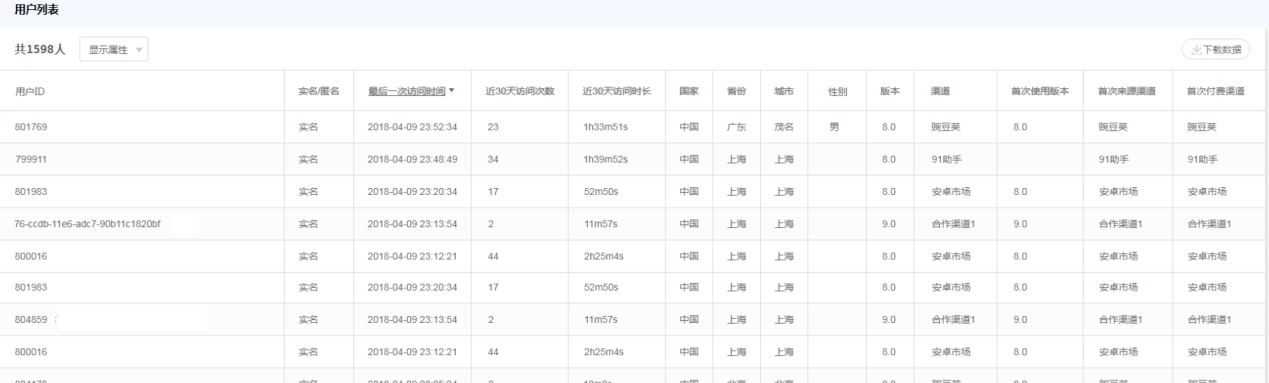Screen dimensions: 1269x383
Task: Click 首次付费渠道 cell 91助手 in row 799911
Action: pyautogui.click(x=1203, y=159)
